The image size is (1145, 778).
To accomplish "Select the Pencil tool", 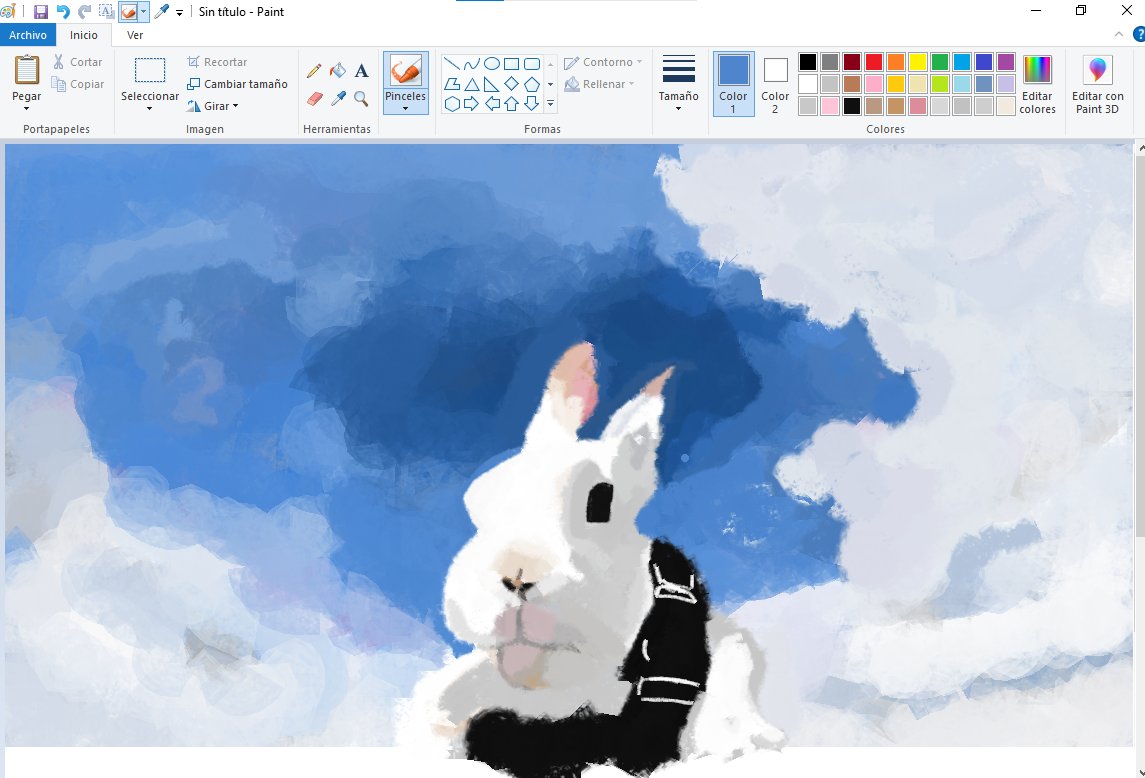I will (314, 71).
